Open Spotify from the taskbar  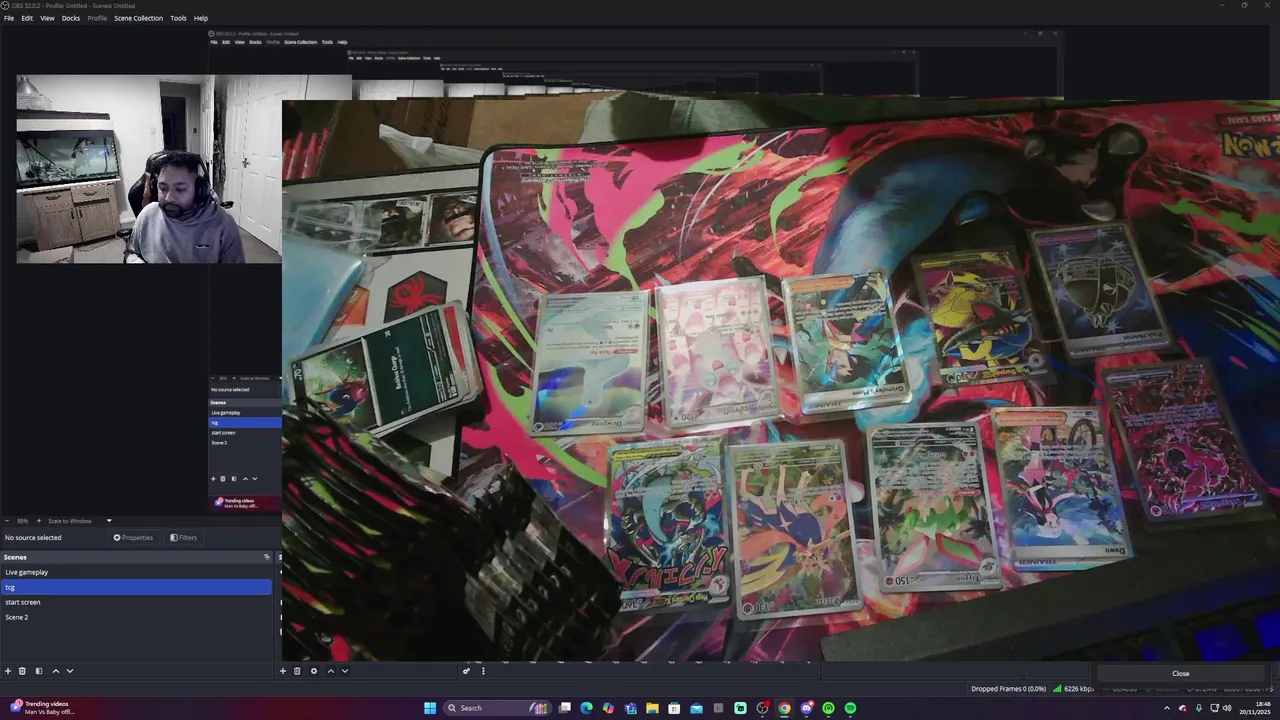point(851,708)
